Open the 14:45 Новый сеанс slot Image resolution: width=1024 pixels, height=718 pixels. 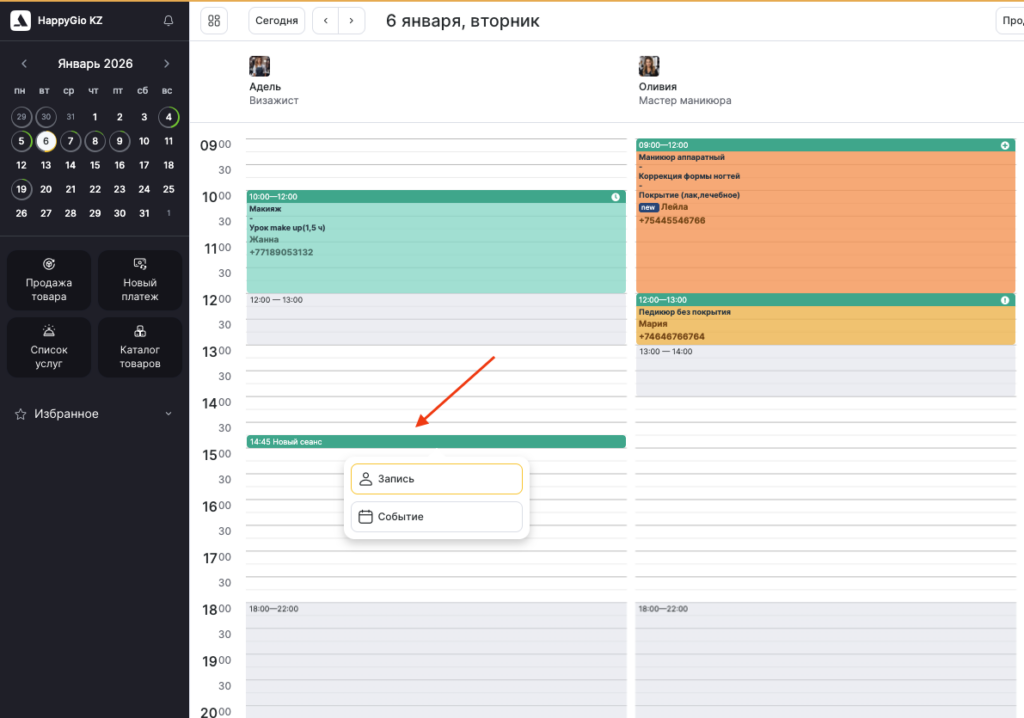(x=435, y=441)
